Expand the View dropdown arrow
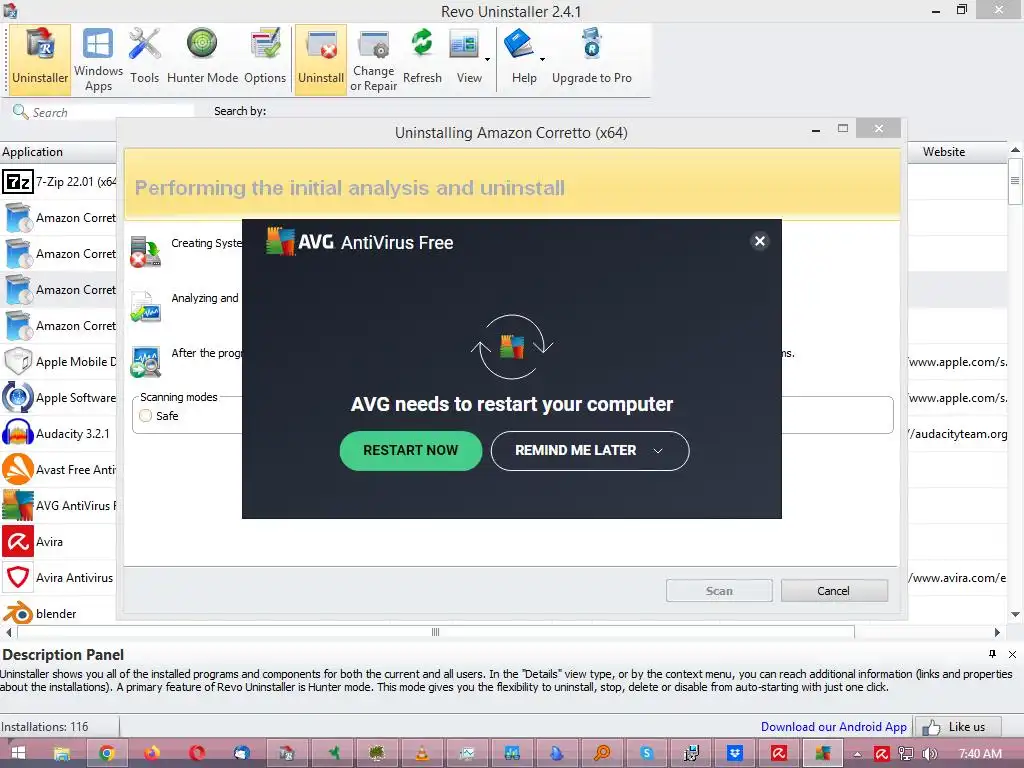This screenshot has height=768, width=1024. point(487,59)
